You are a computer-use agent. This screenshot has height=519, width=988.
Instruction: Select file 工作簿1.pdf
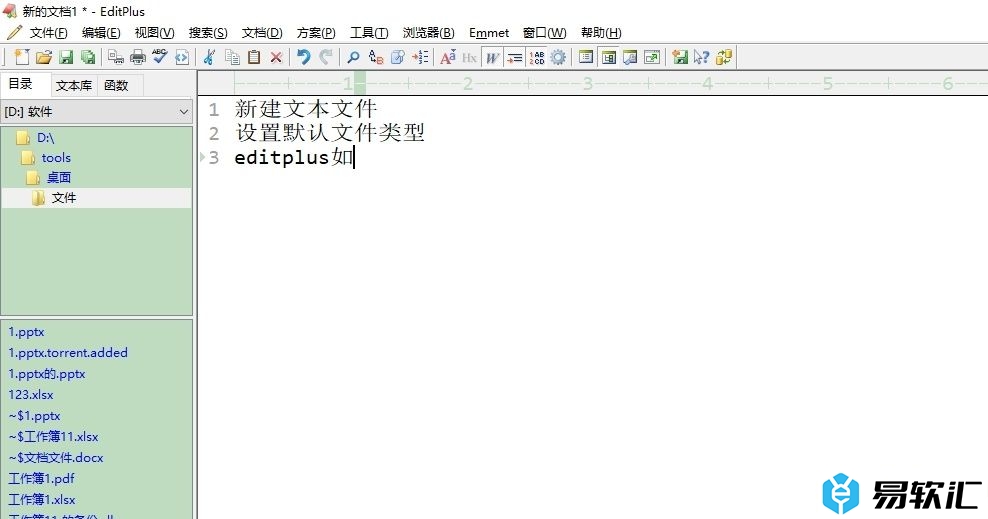pos(42,479)
